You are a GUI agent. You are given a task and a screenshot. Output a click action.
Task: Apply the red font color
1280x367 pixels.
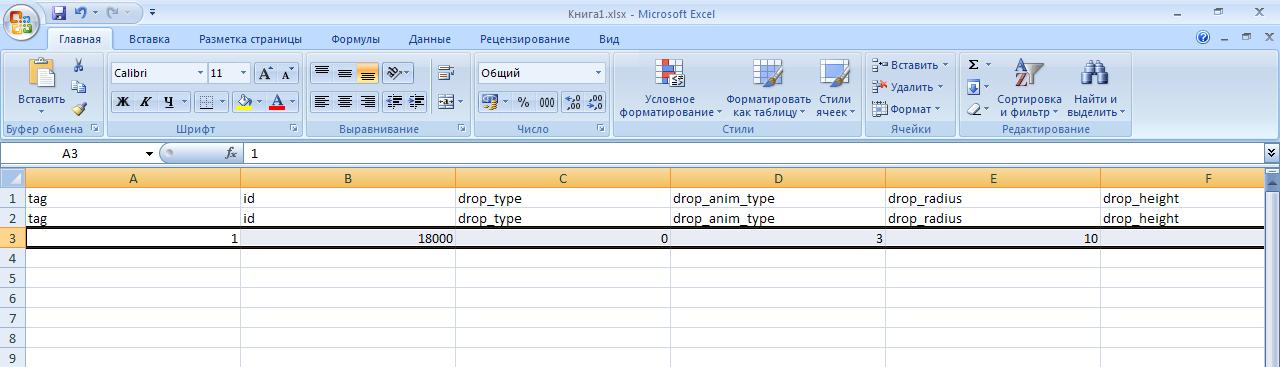277,102
